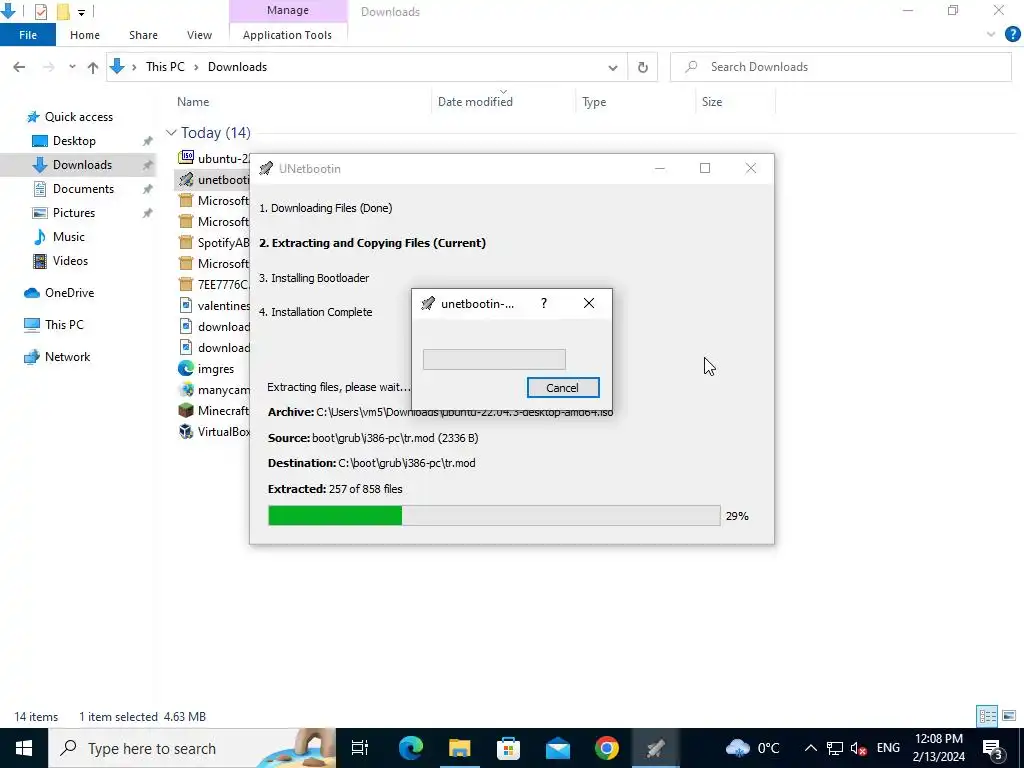This screenshot has width=1024, height=768.
Task: Collapse the Today (14) group
Action: (171, 133)
